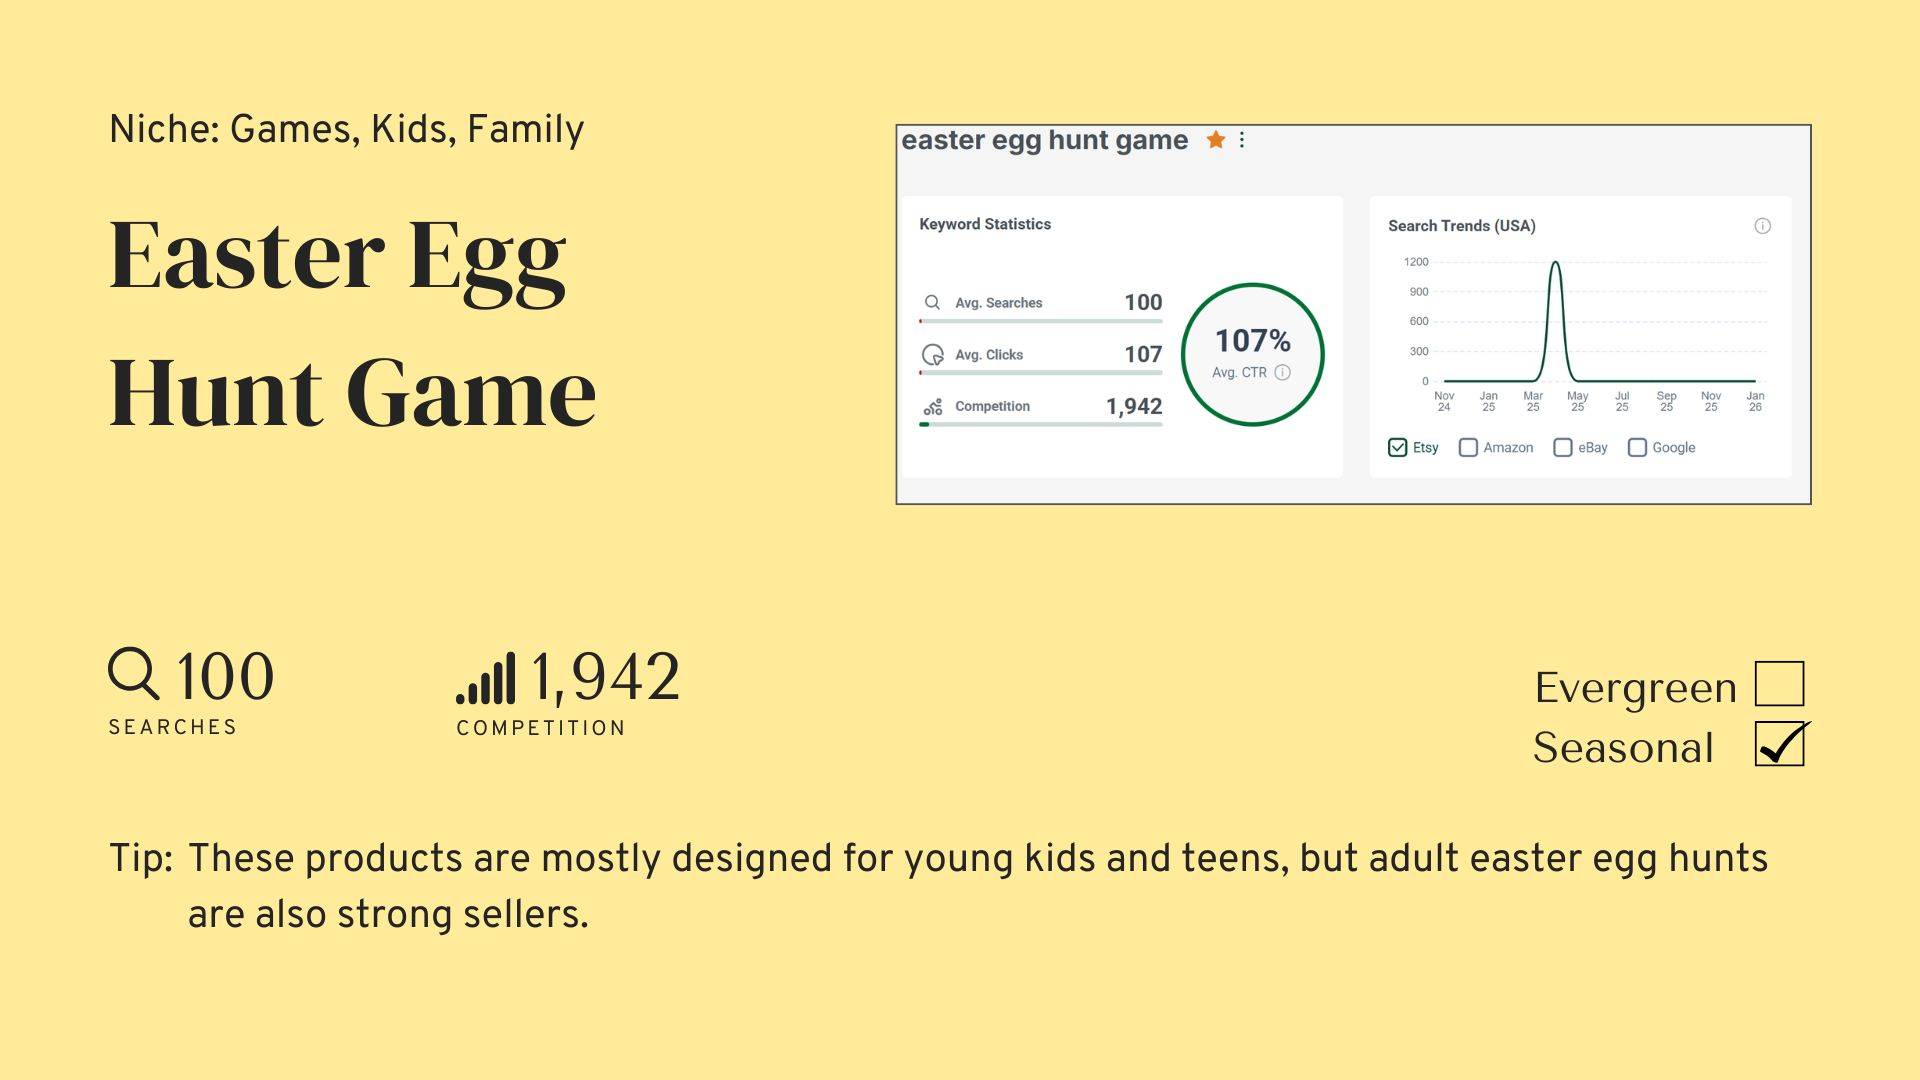Click the Avg. CTR info icon
The image size is (1920, 1080).
1283,372
